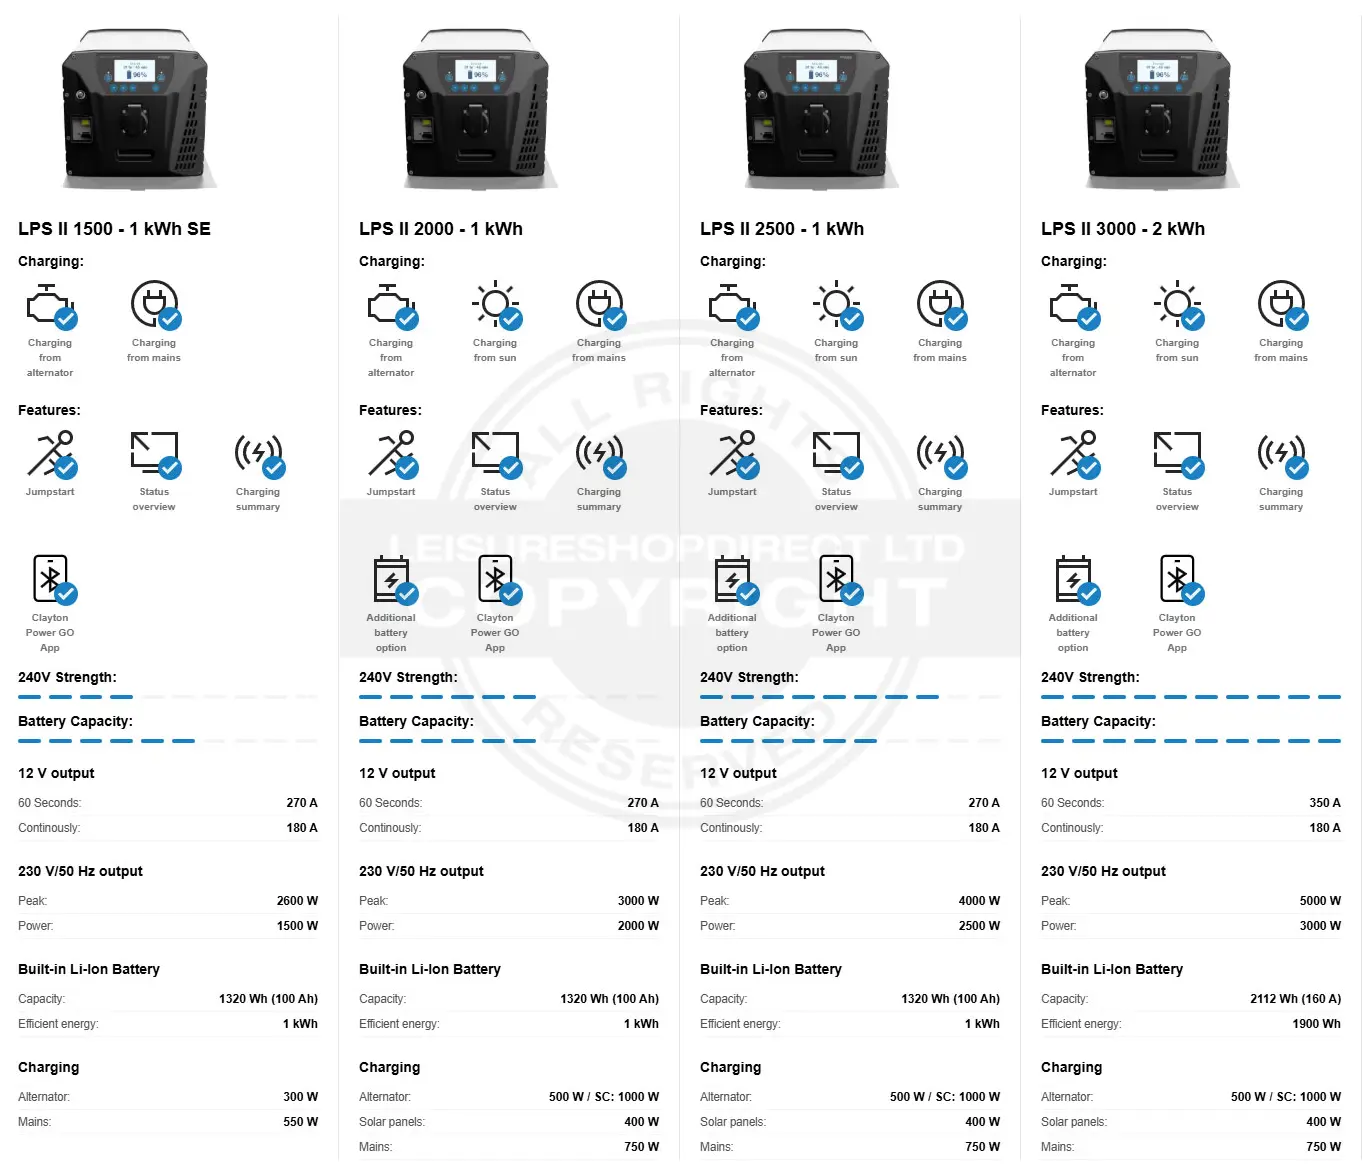Click the Charging summary icon for LPS II 1500
The height and width of the screenshot is (1175, 1362).
(x=258, y=455)
